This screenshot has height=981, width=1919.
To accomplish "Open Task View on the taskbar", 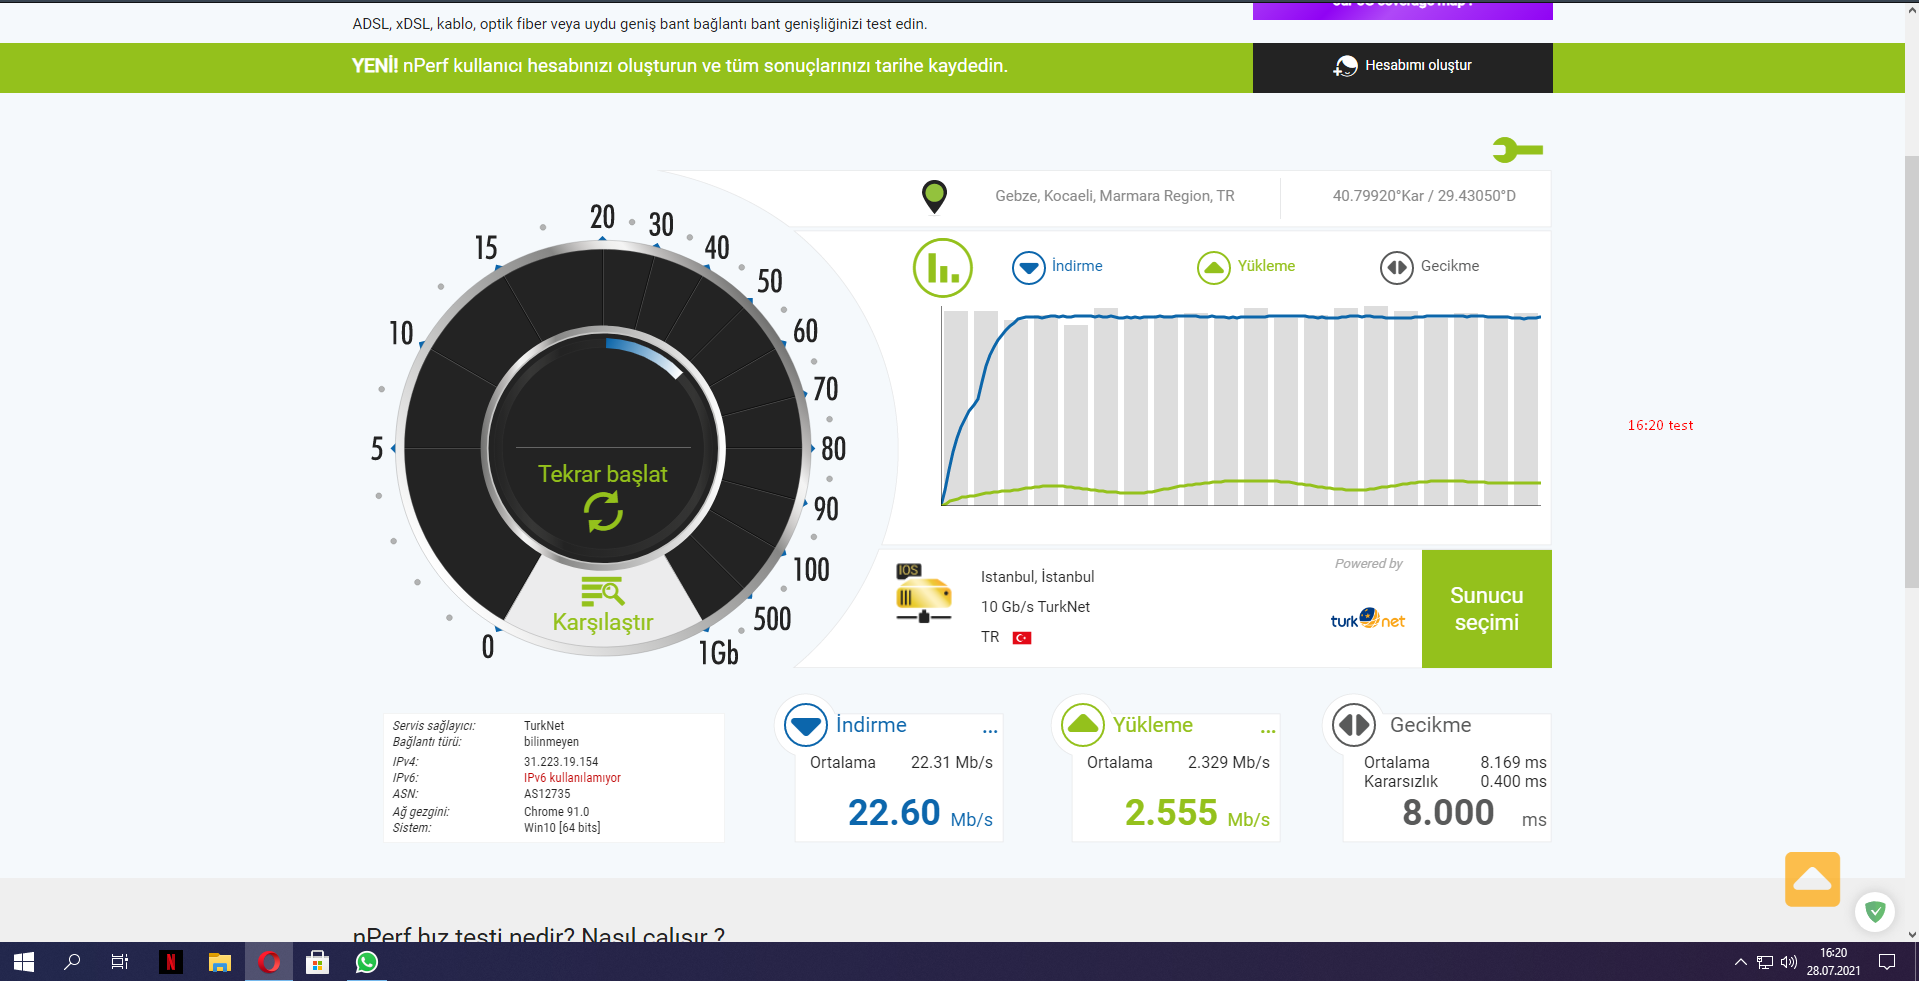I will tap(120, 962).
